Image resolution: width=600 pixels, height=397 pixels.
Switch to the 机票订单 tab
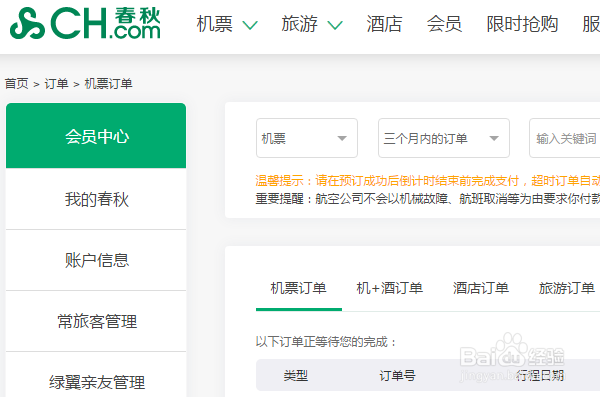point(298,288)
